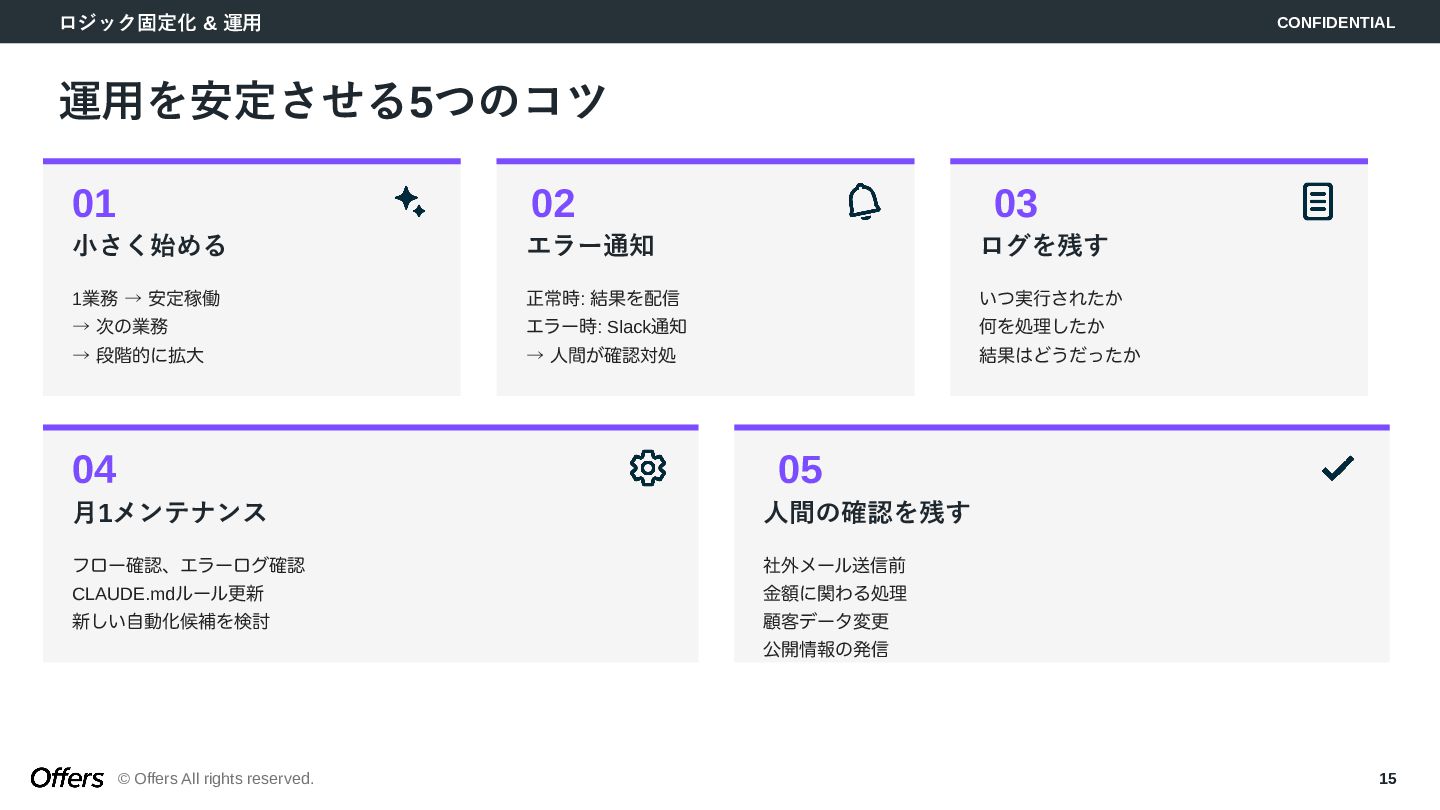The width and height of the screenshot is (1440, 810).
Task: Click the sparkle icon on card 01
Action: pyautogui.click(x=409, y=202)
